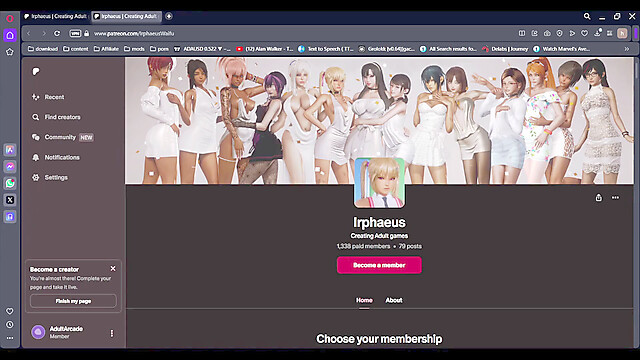Open the Easy Setup sliders icon

coord(609,33)
